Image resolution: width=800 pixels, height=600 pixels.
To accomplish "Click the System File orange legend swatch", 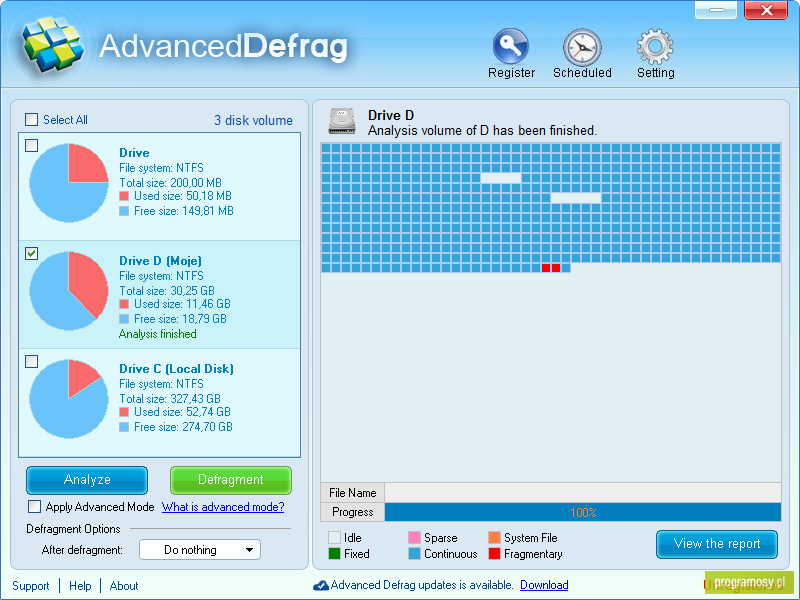I will click(x=494, y=538).
